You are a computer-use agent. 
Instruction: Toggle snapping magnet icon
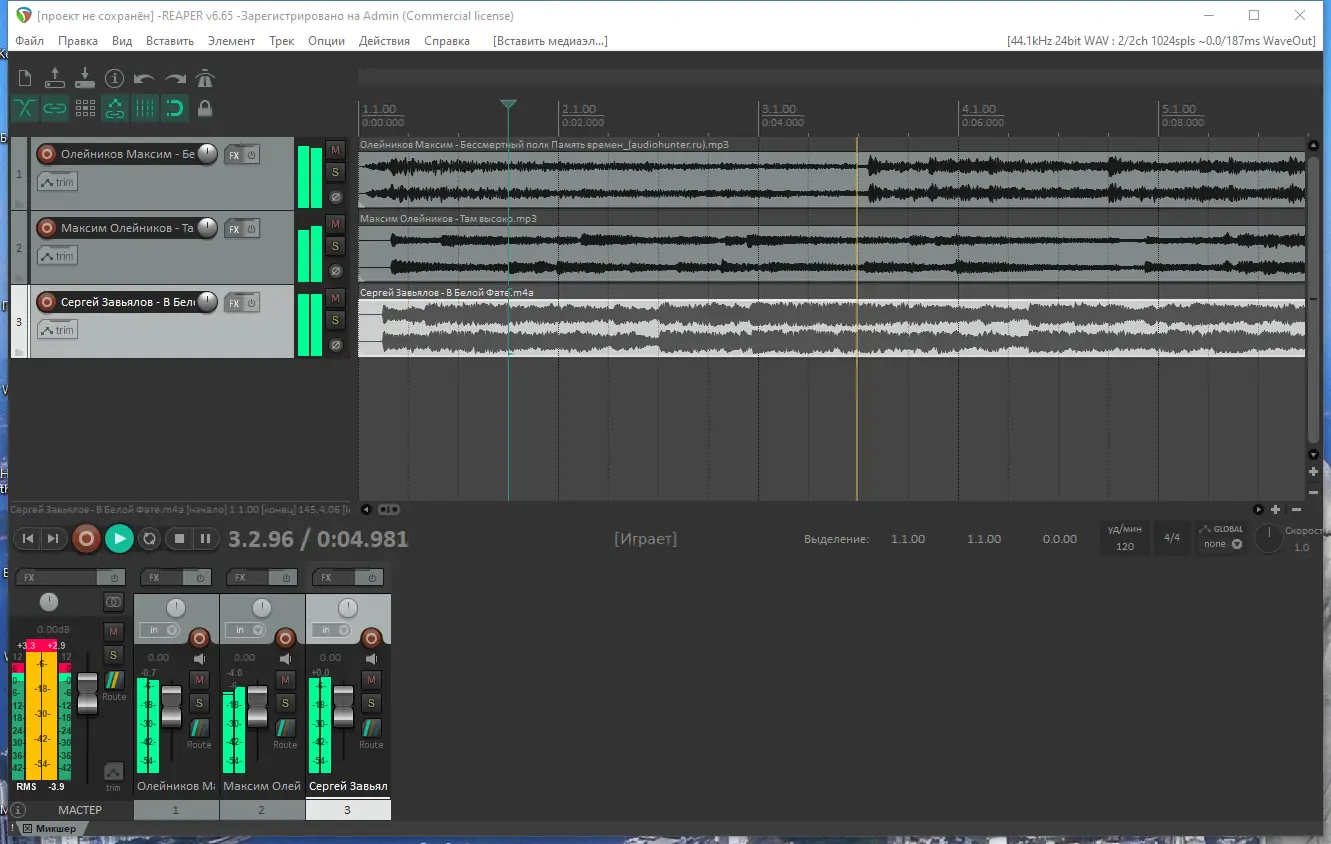[x=175, y=108]
